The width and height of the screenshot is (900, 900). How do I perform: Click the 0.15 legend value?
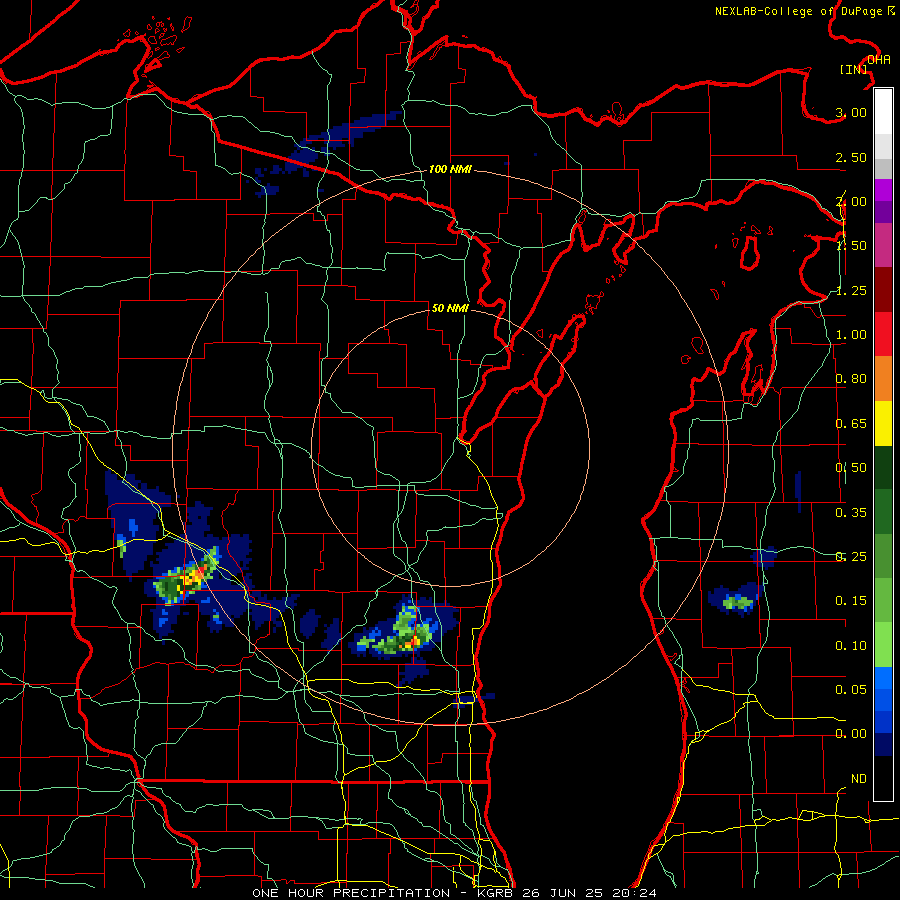[851, 601]
